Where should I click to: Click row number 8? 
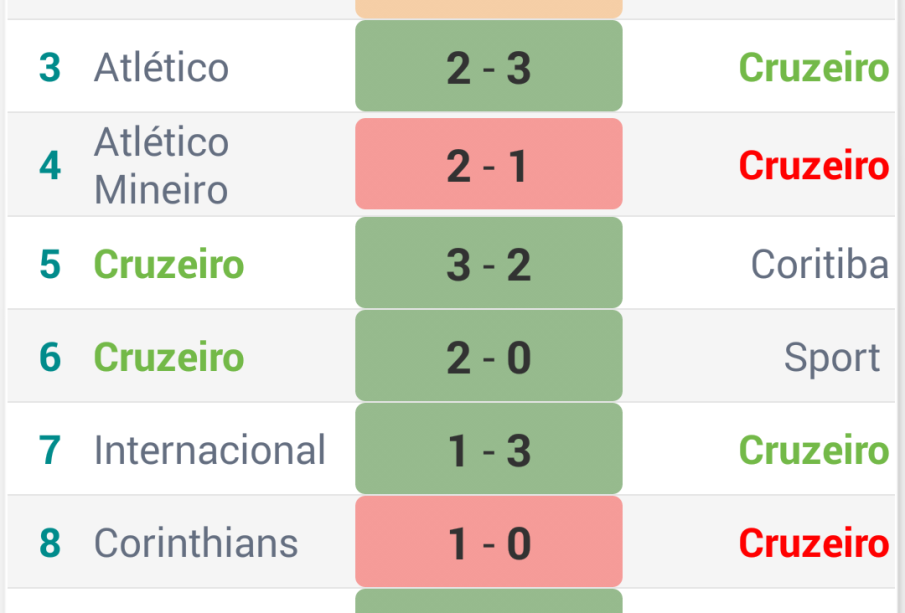(x=49, y=543)
